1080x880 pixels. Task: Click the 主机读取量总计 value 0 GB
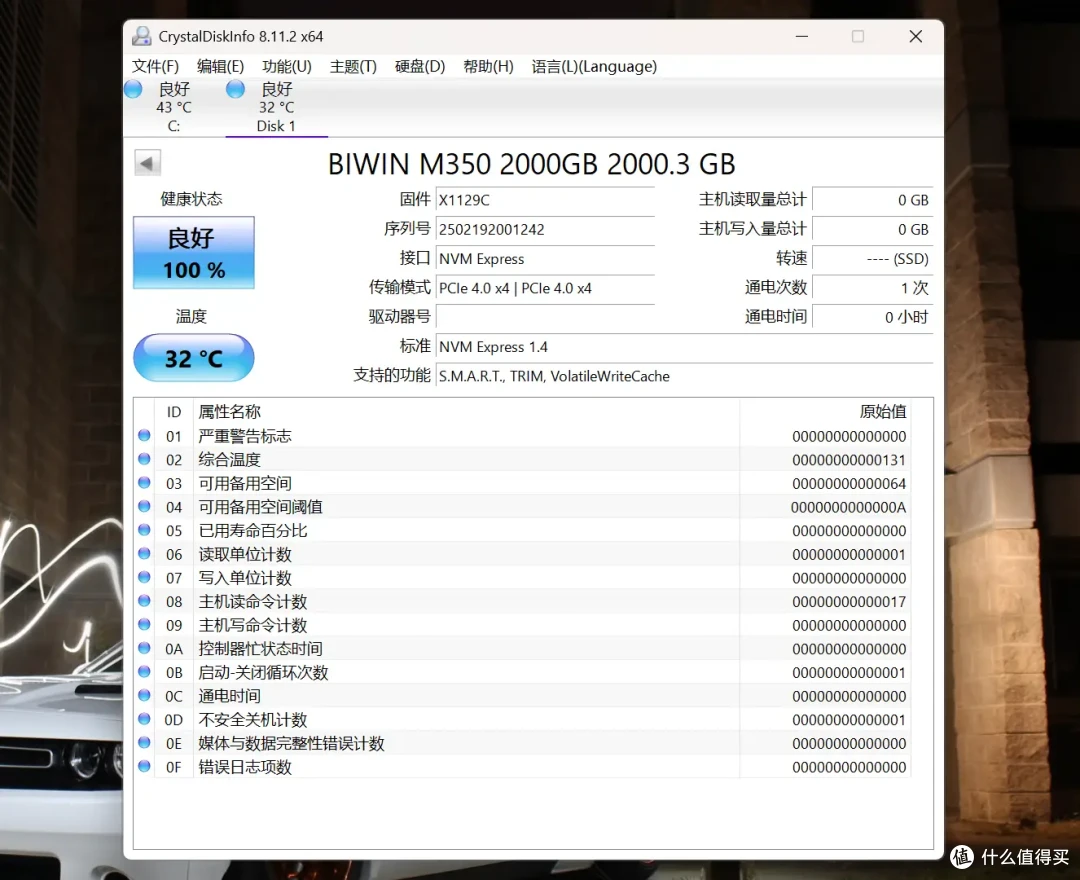tap(873, 200)
